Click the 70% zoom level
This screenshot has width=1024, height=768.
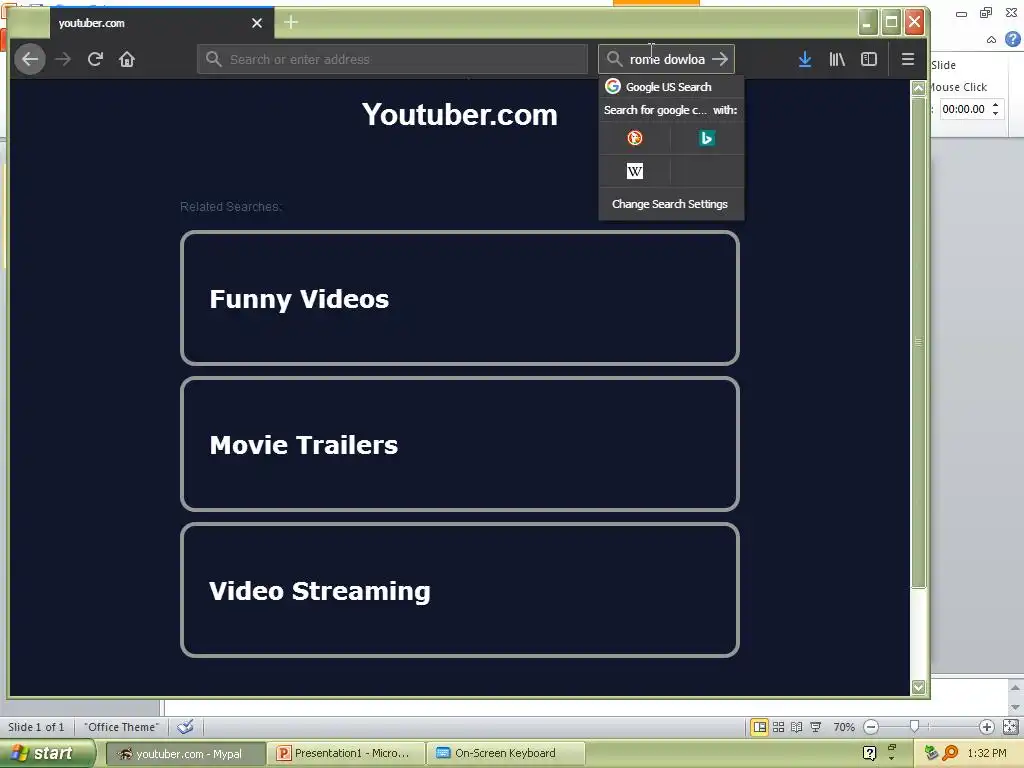(844, 727)
